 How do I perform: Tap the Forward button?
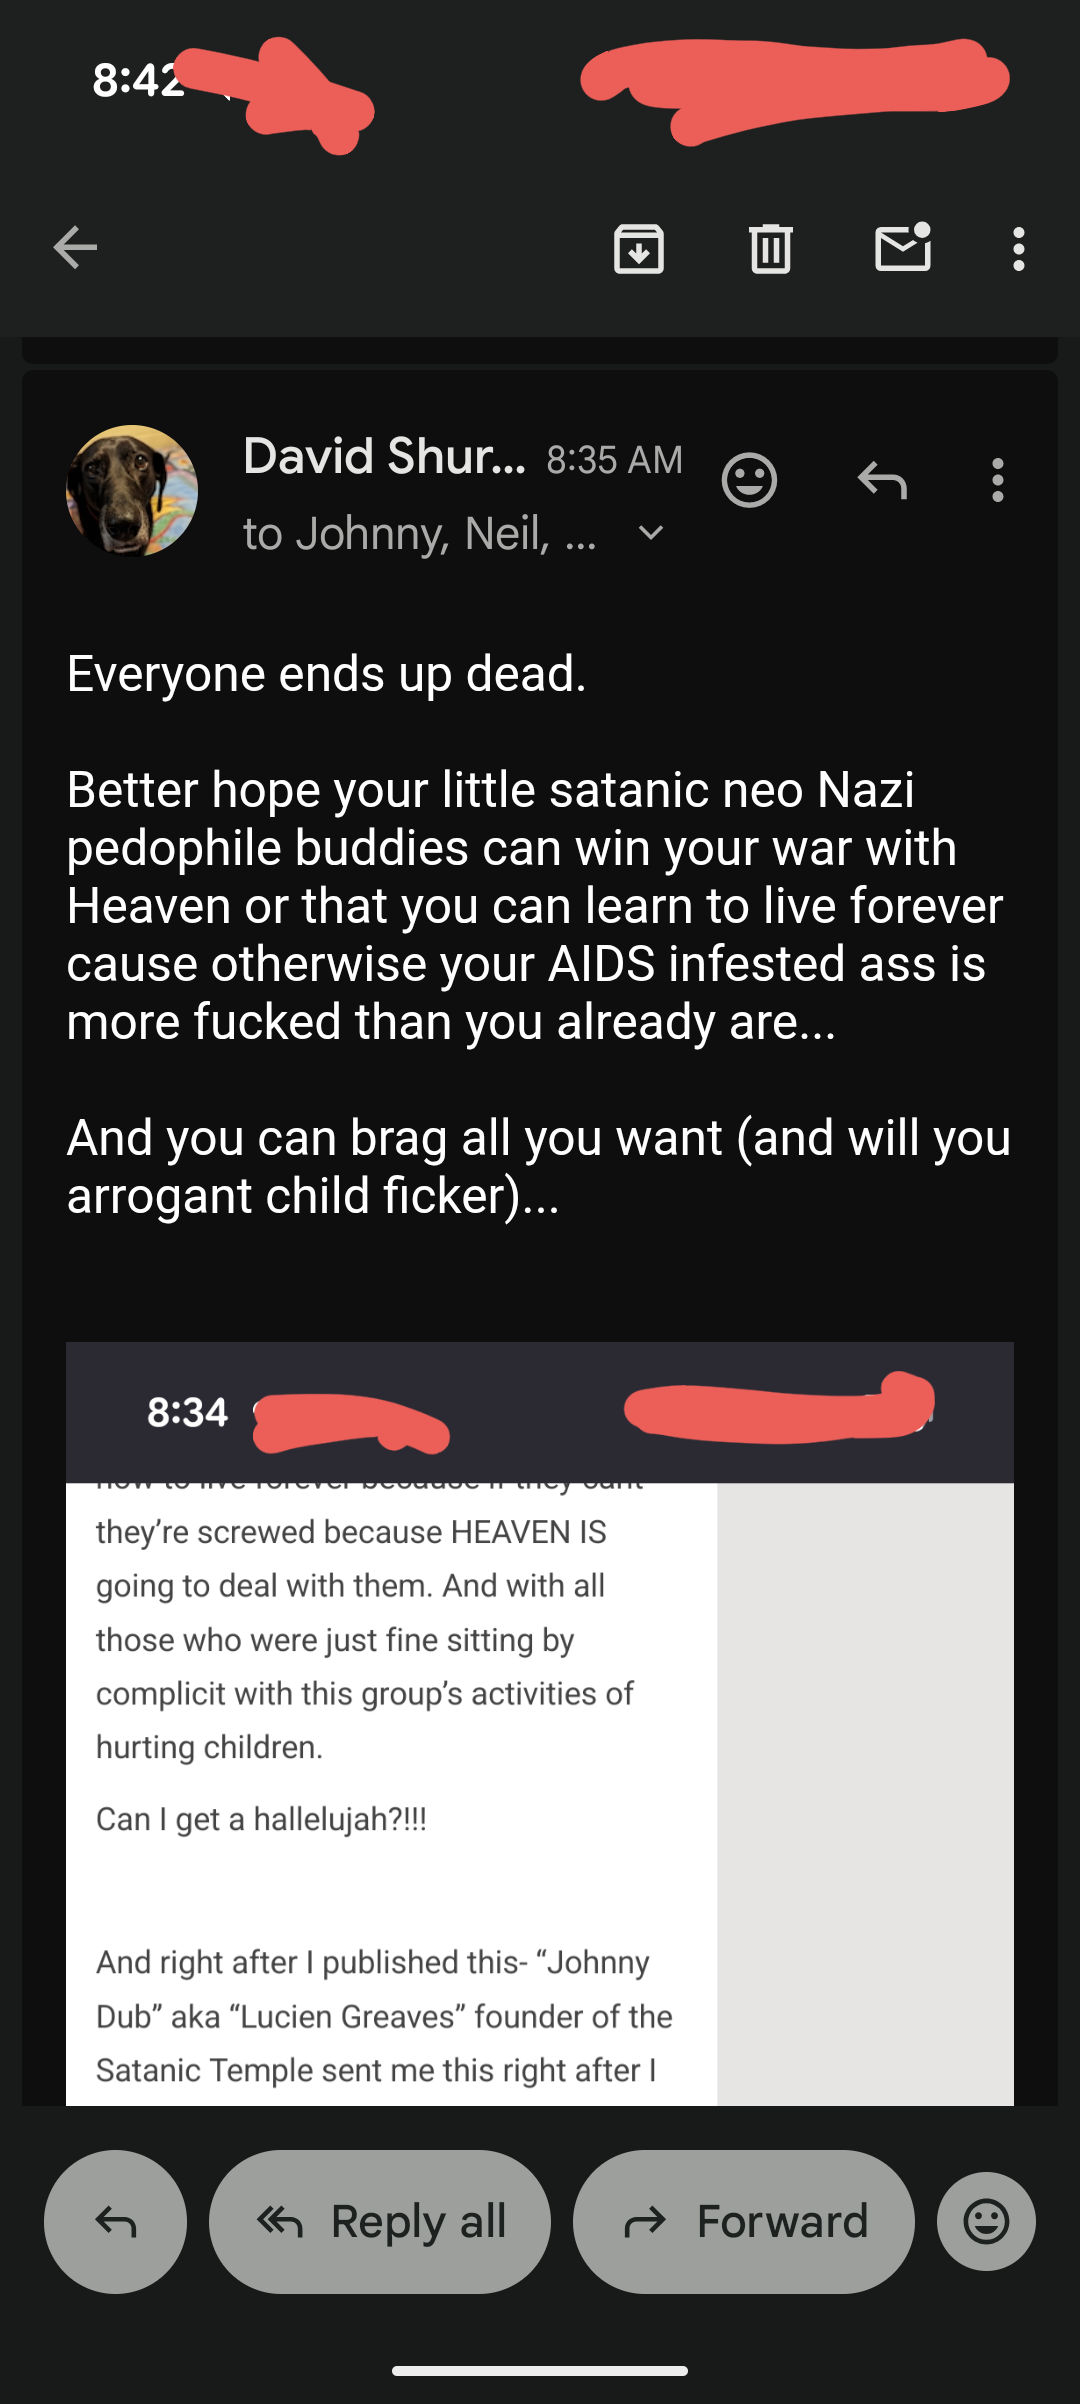744,2221
